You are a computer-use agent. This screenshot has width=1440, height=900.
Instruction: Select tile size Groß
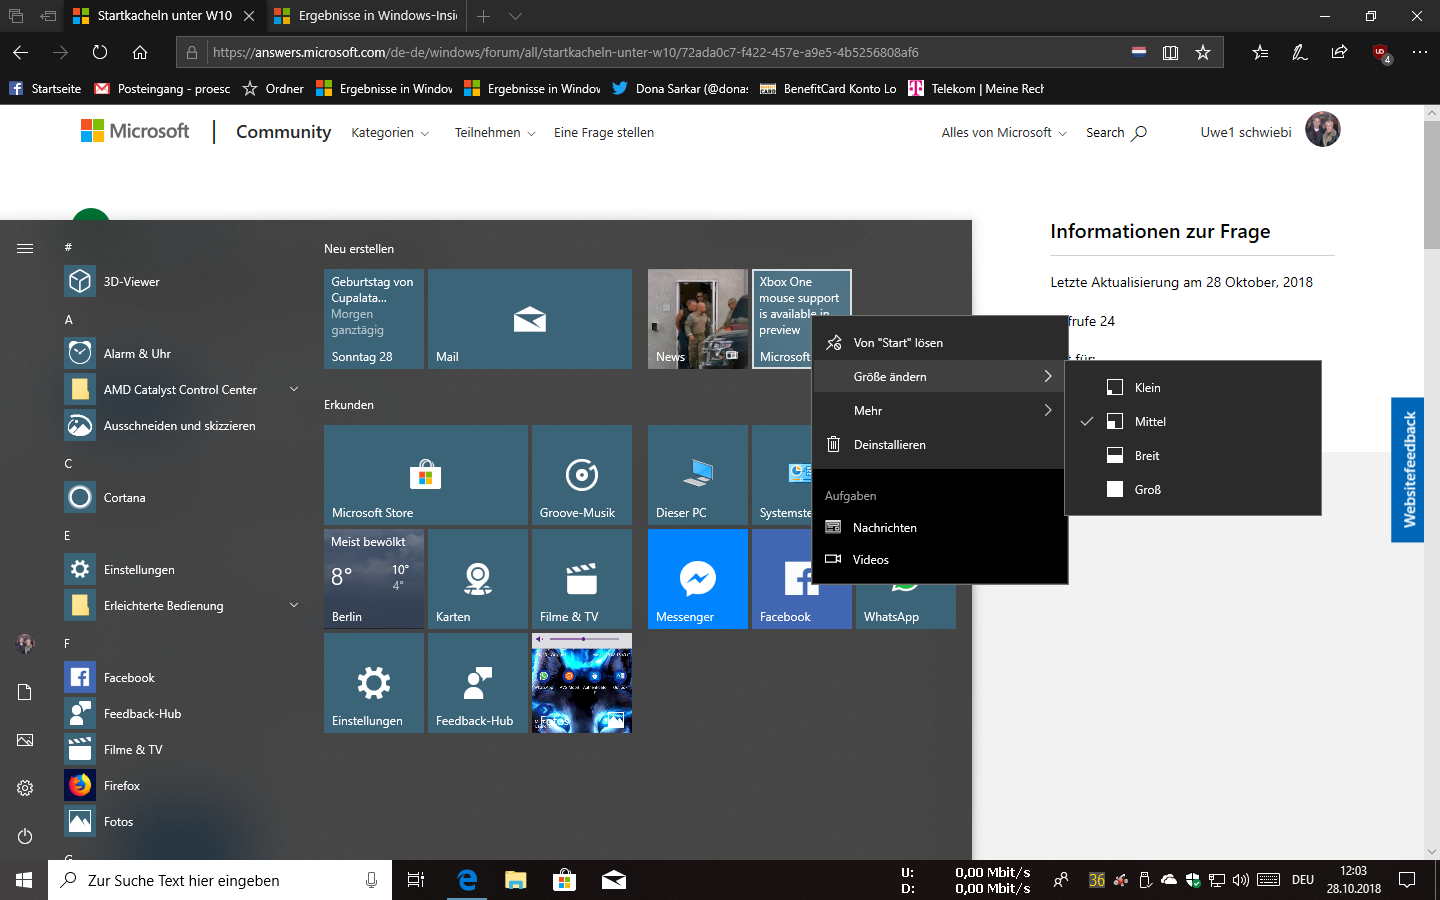[1193, 490]
